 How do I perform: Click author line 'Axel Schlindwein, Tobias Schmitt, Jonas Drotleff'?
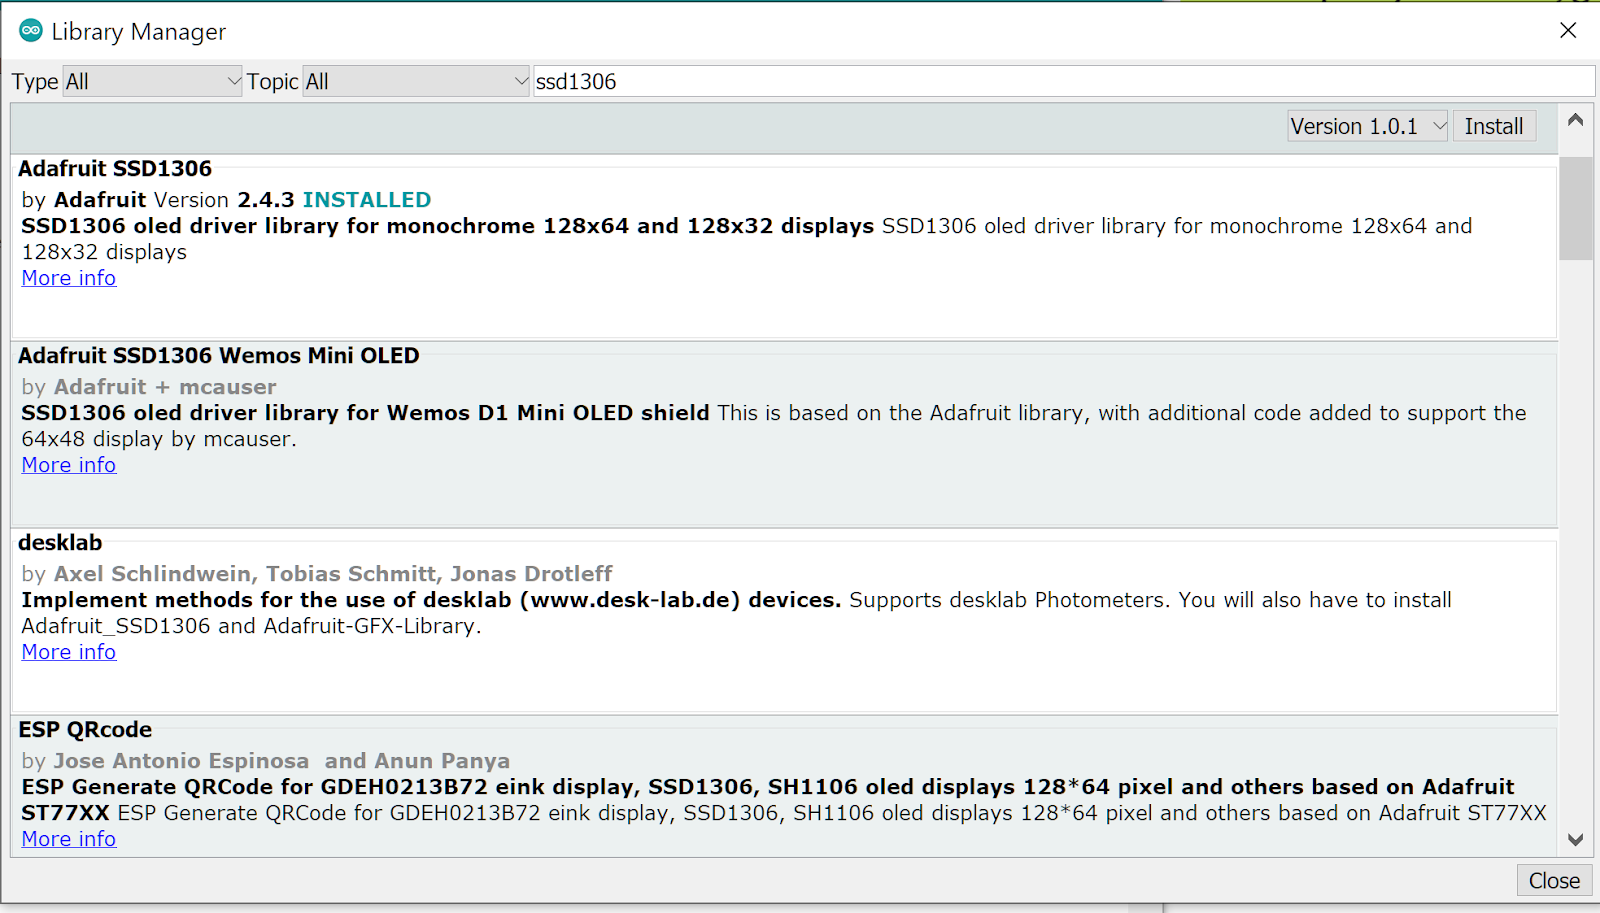point(333,574)
